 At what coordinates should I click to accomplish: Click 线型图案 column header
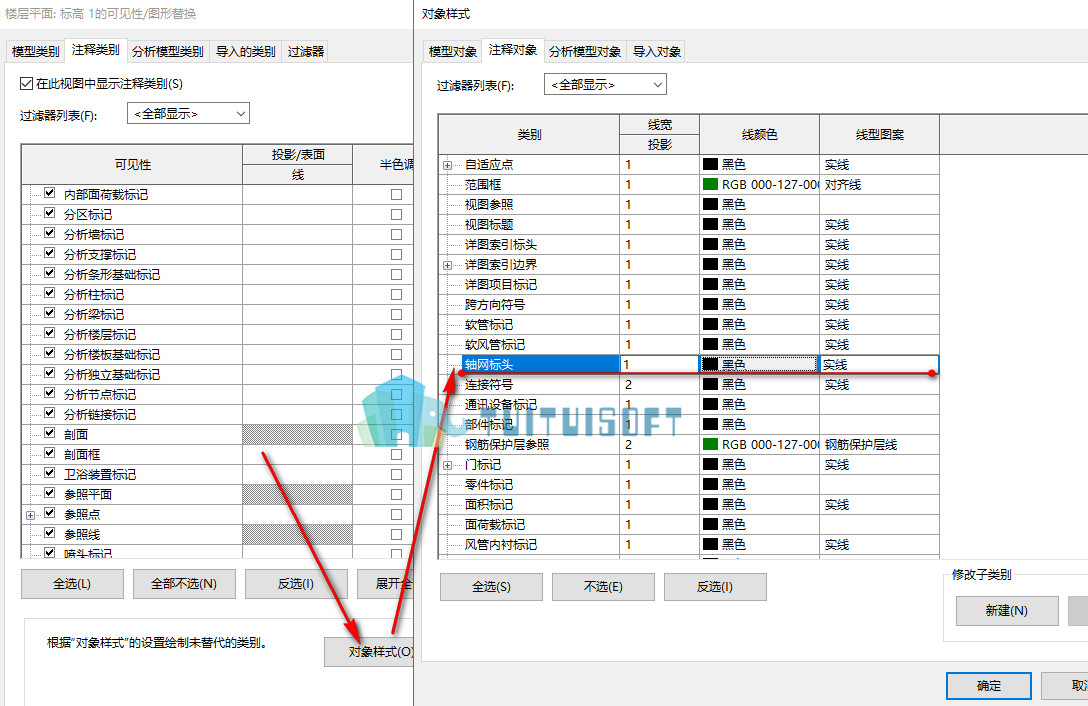[879, 135]
